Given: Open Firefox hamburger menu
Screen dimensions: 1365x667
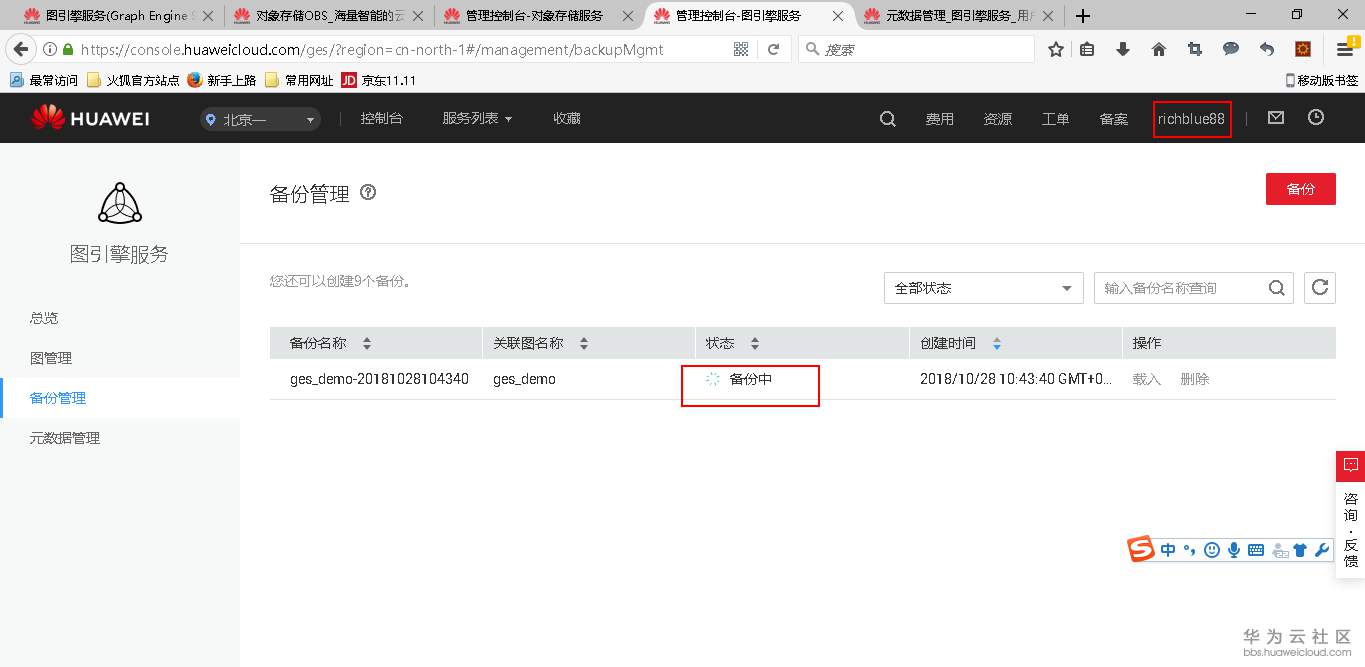Looking at the screenshot, I should [1345, 49].
